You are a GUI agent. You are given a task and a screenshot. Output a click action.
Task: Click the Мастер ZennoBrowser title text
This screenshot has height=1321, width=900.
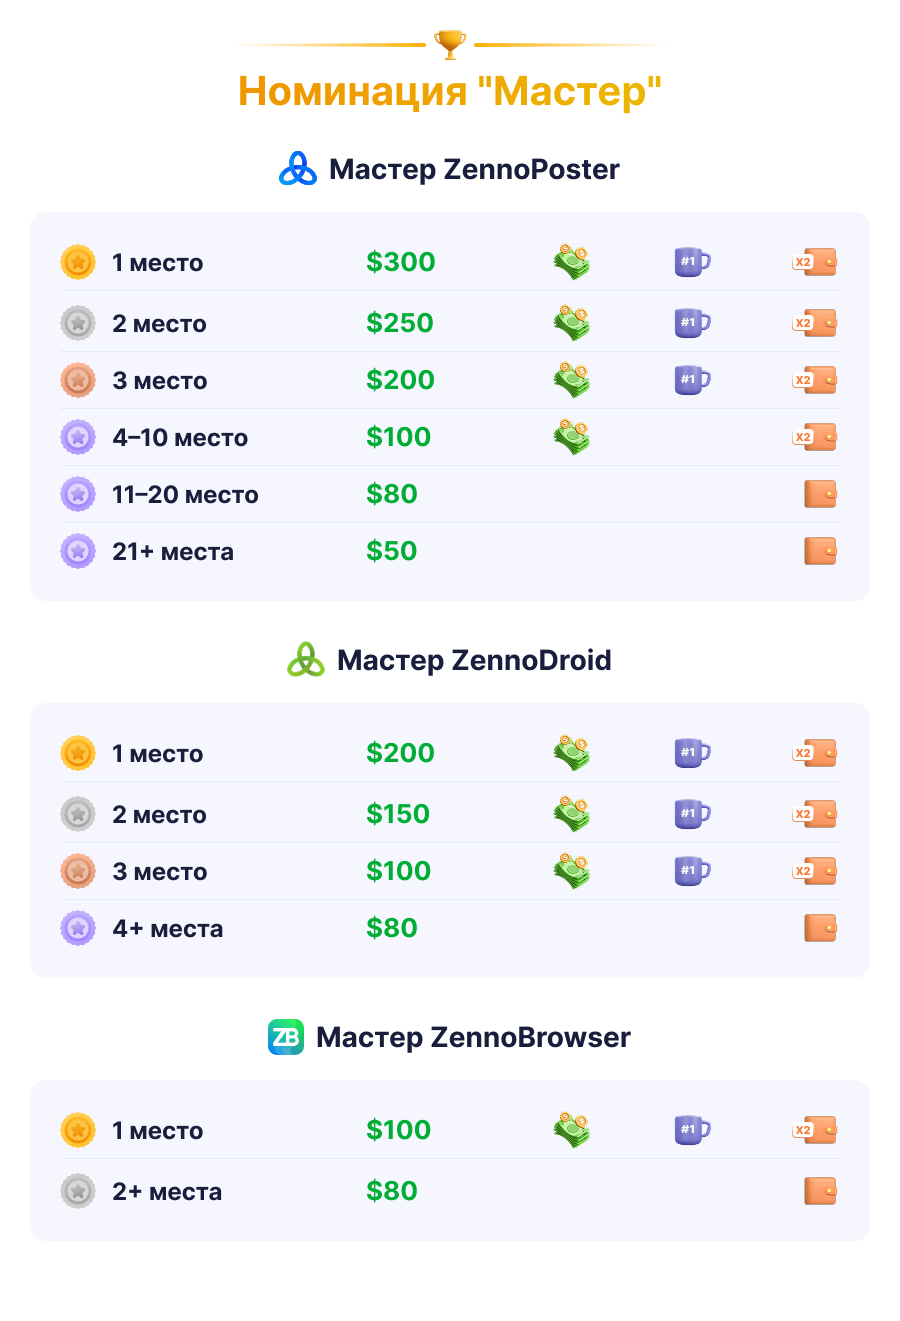[x=473, y=1037]
